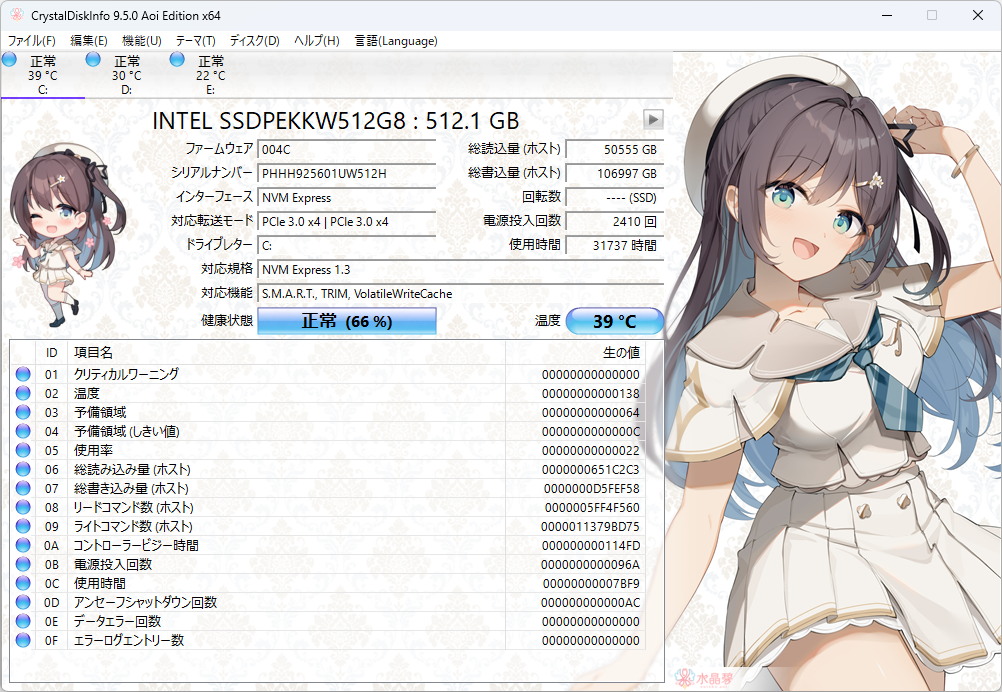Click the blue icon beside クリティカルワーニング attribute
Viewport: 1002px width, 692px height.
coord(22,374)
